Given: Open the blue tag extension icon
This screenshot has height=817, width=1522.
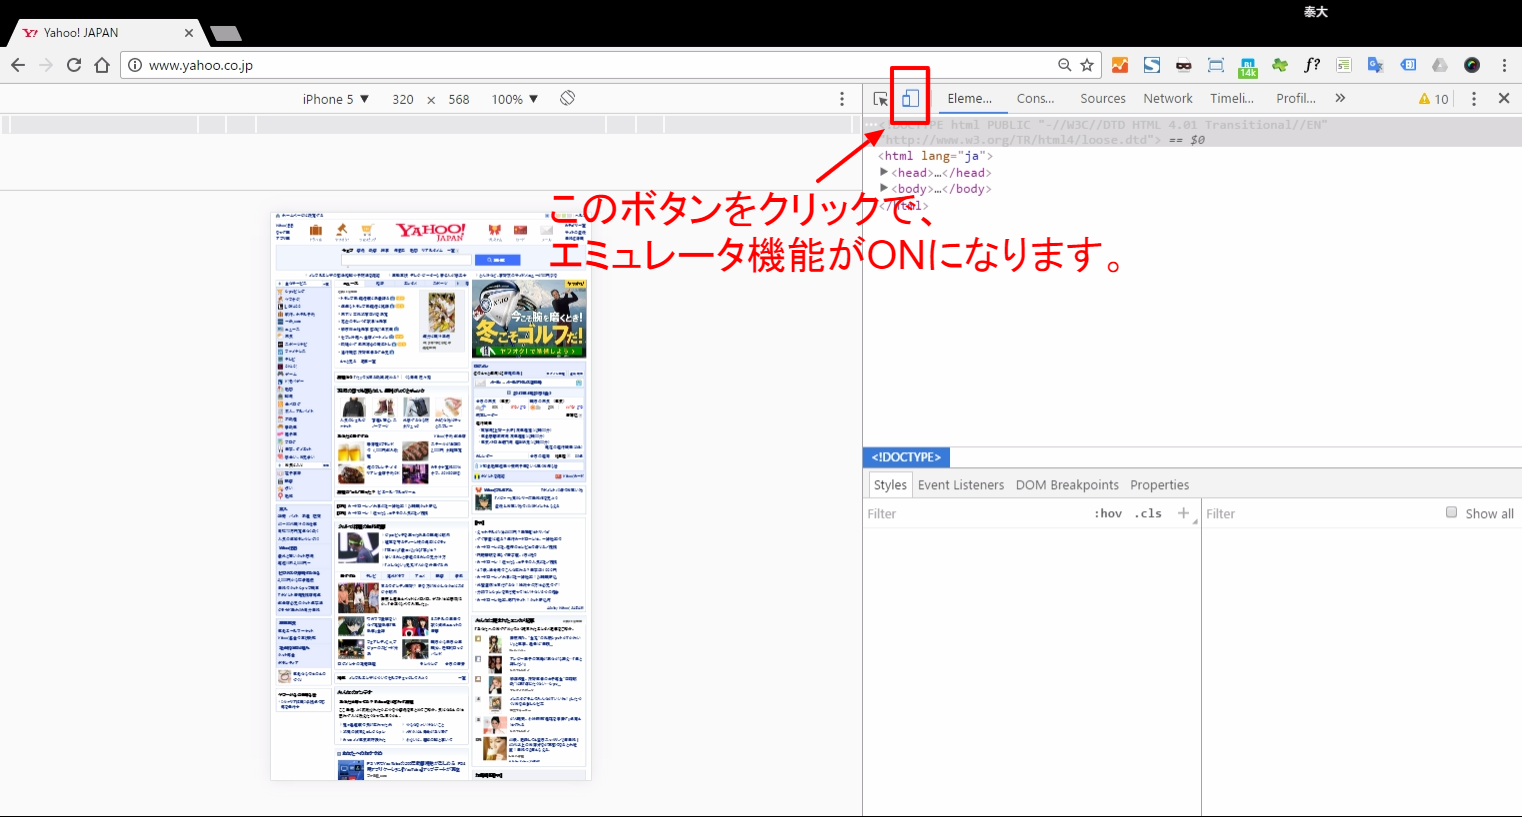Looking at the screenshot, I should pos(1408,65).
